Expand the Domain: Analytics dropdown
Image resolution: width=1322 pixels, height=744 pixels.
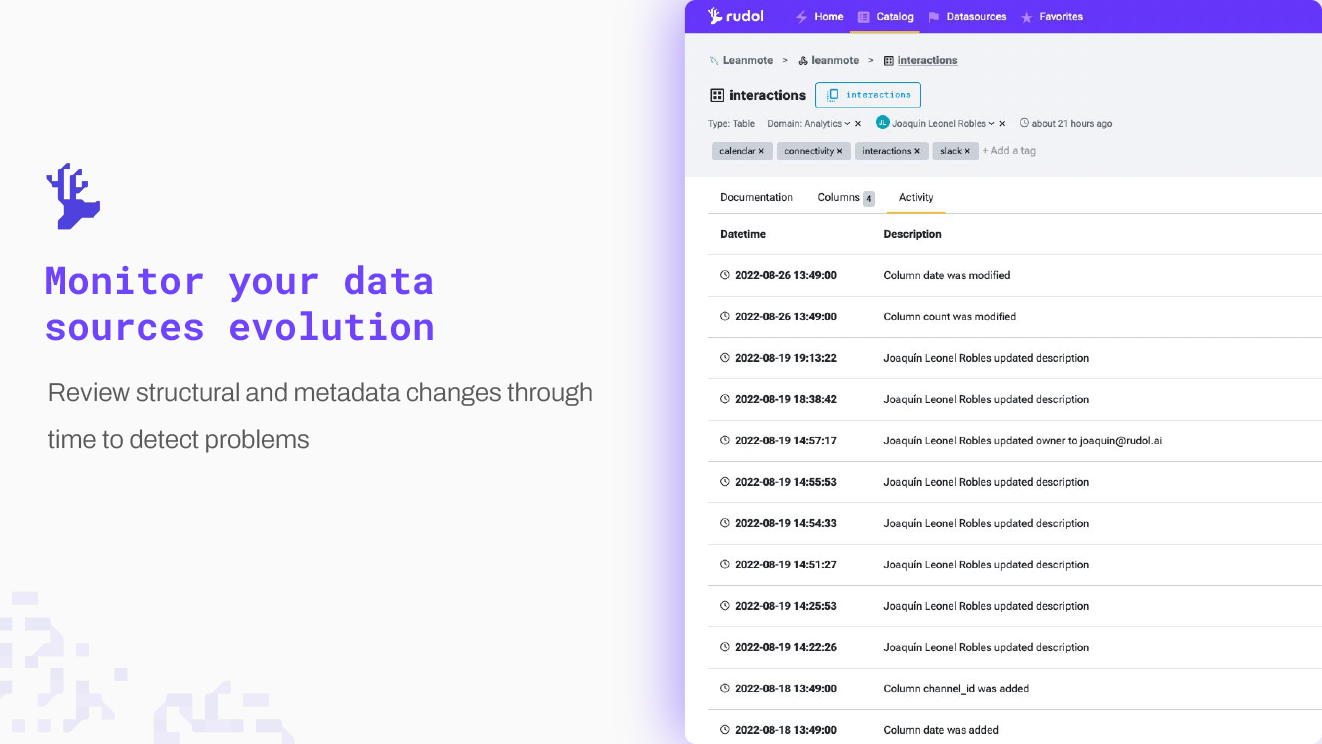click(x=809, y=124)
